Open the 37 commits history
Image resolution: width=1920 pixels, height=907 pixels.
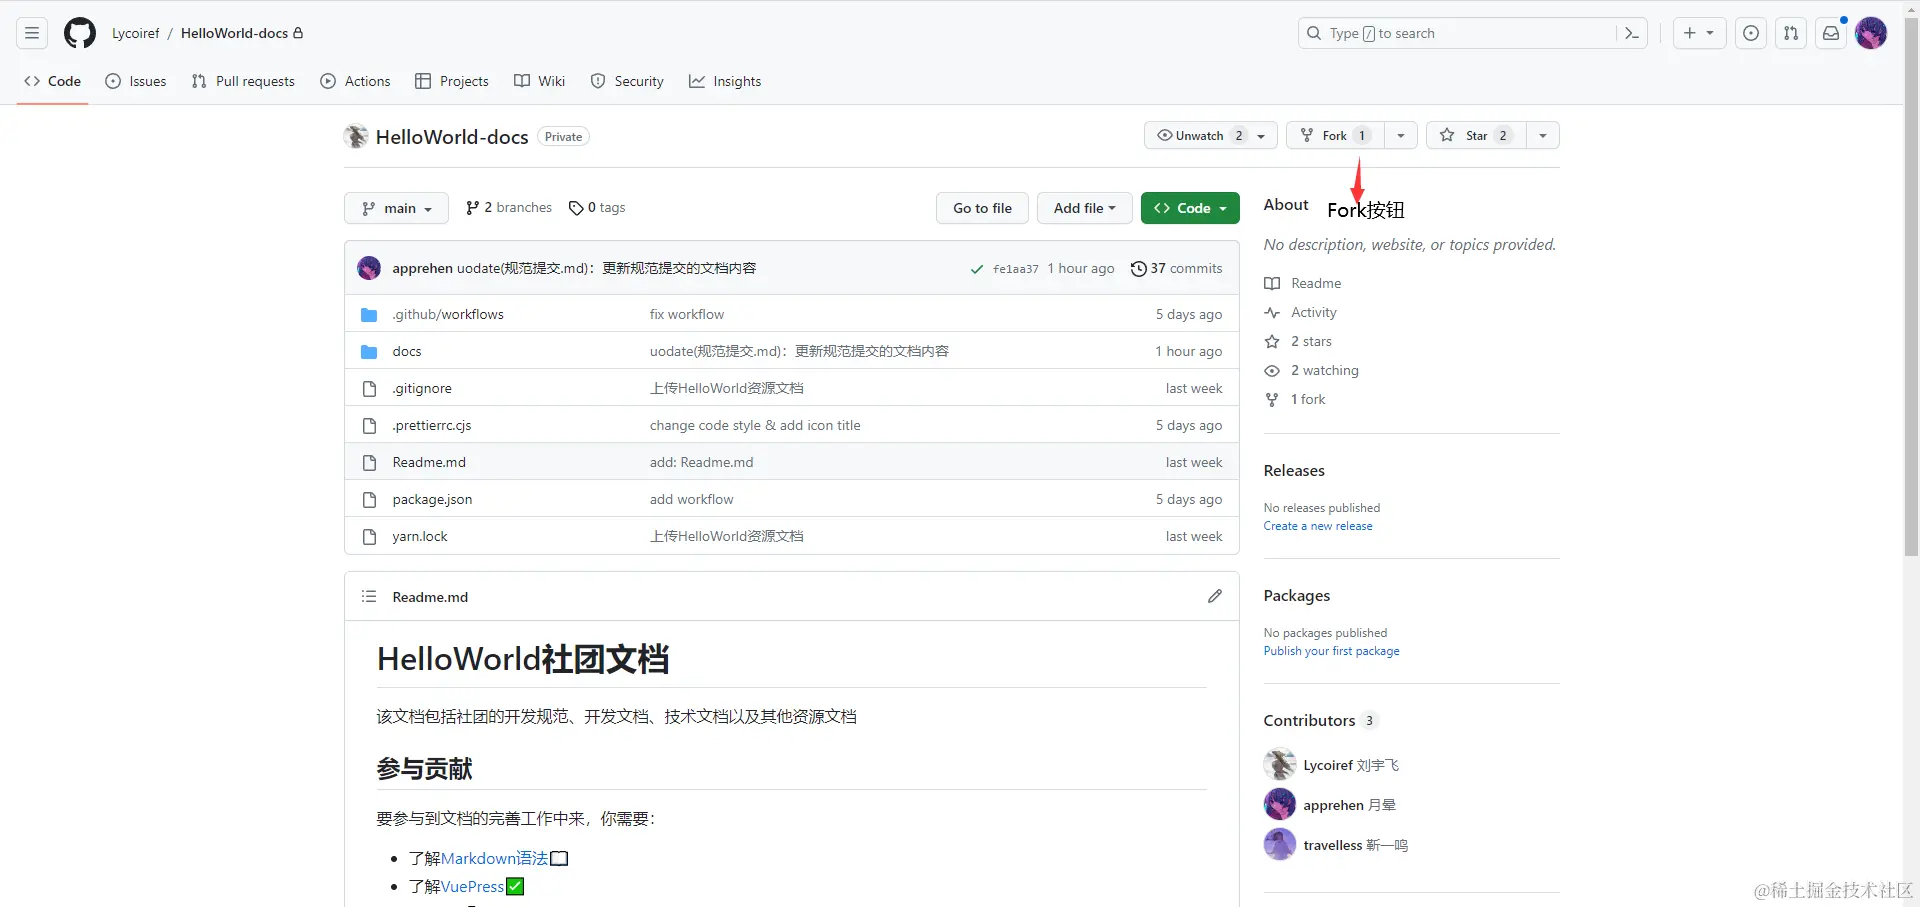pyautogui.click(x=1176, y=268)
